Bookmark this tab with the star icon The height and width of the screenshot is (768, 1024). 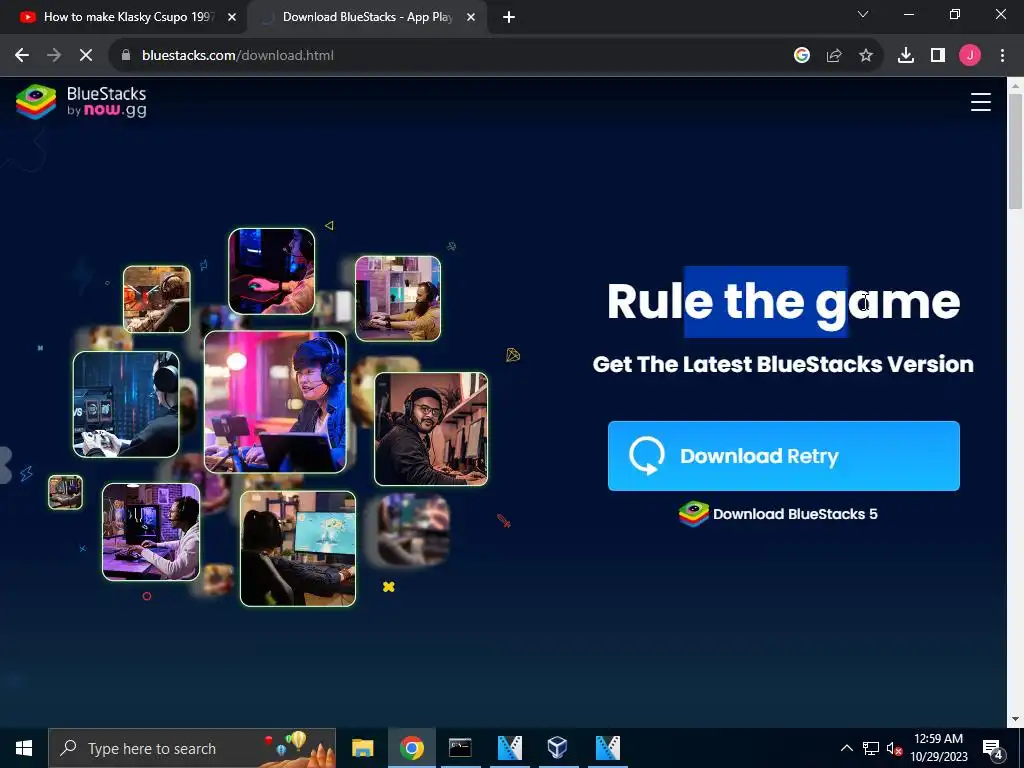click(x=866, y=56)
